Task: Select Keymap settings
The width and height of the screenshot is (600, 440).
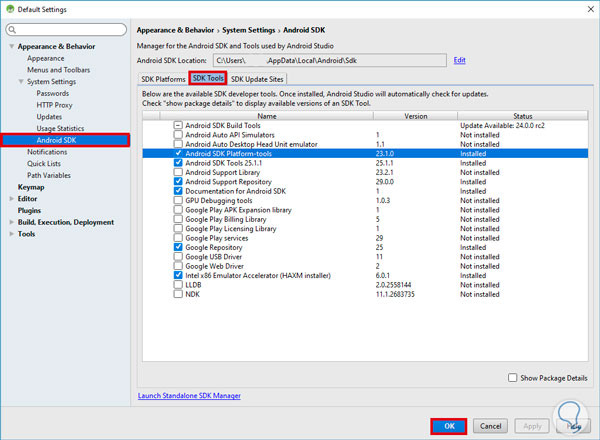Action: (31, 187)
